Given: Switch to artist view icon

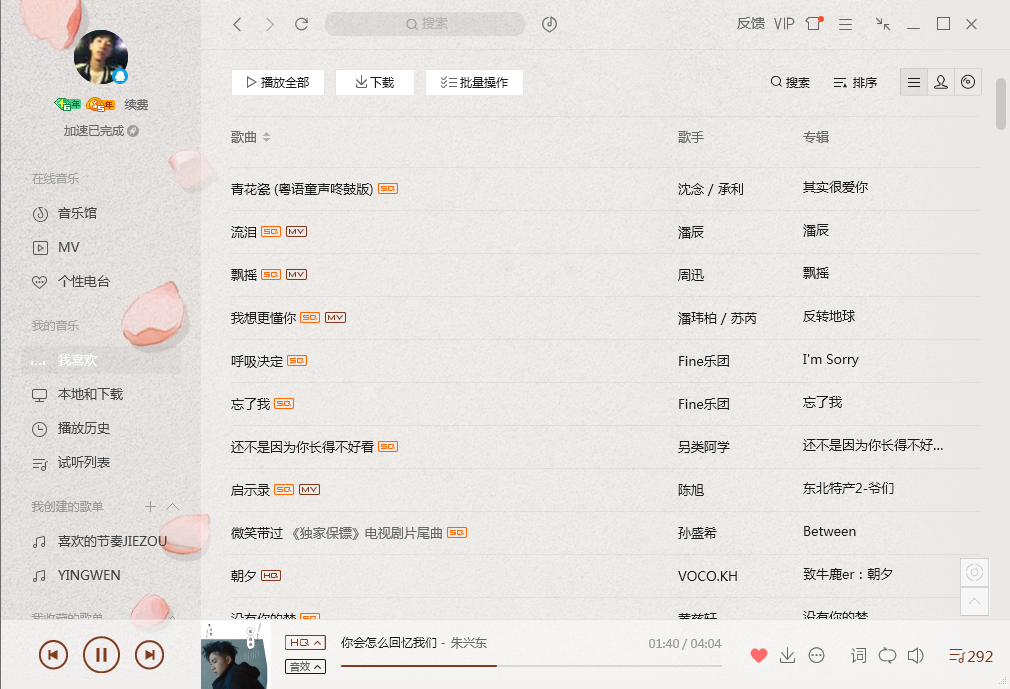Looking at the screenshot, I should pyautogui.click(x=940, y=82).
